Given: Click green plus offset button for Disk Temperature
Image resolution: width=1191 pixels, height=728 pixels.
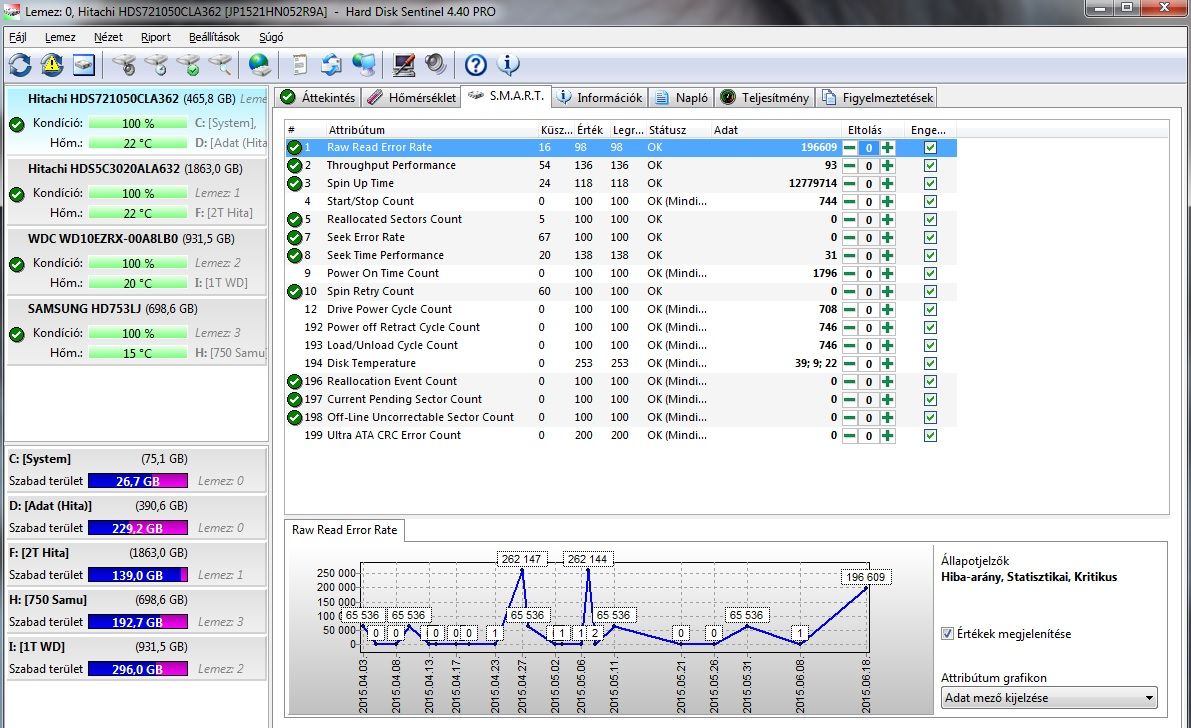Looking at the screenshot, I should tap(887, 363).
